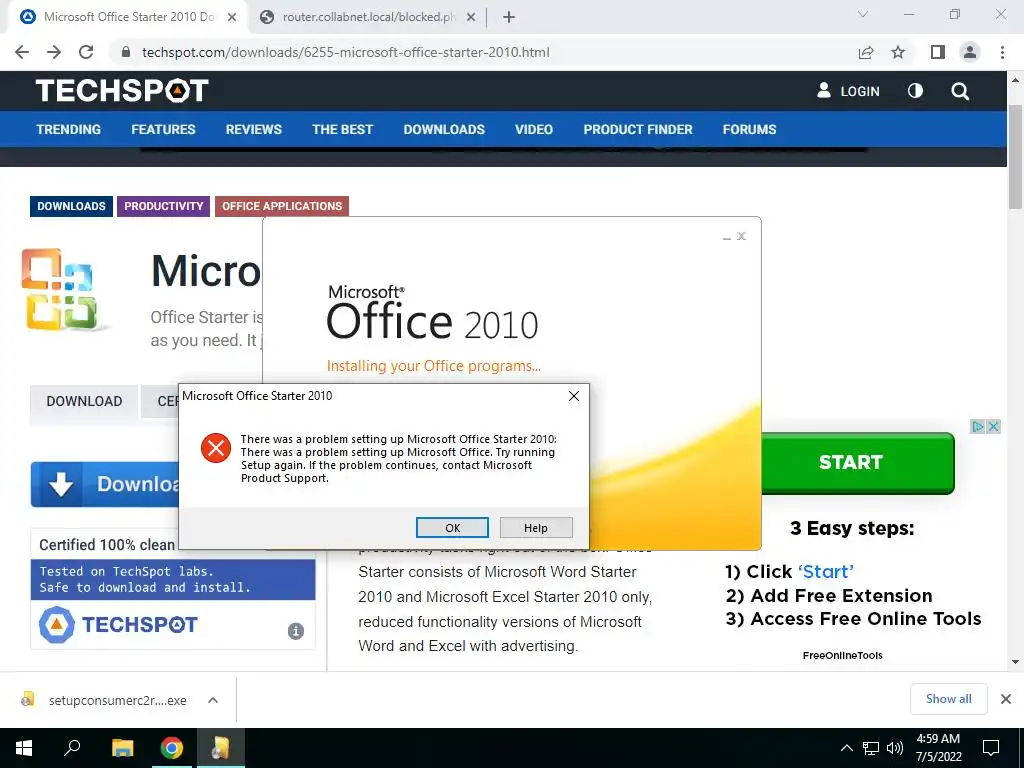1024x768 pixels.
Task: Click the padlock site info icon
Action: click(x=126, y=52)
